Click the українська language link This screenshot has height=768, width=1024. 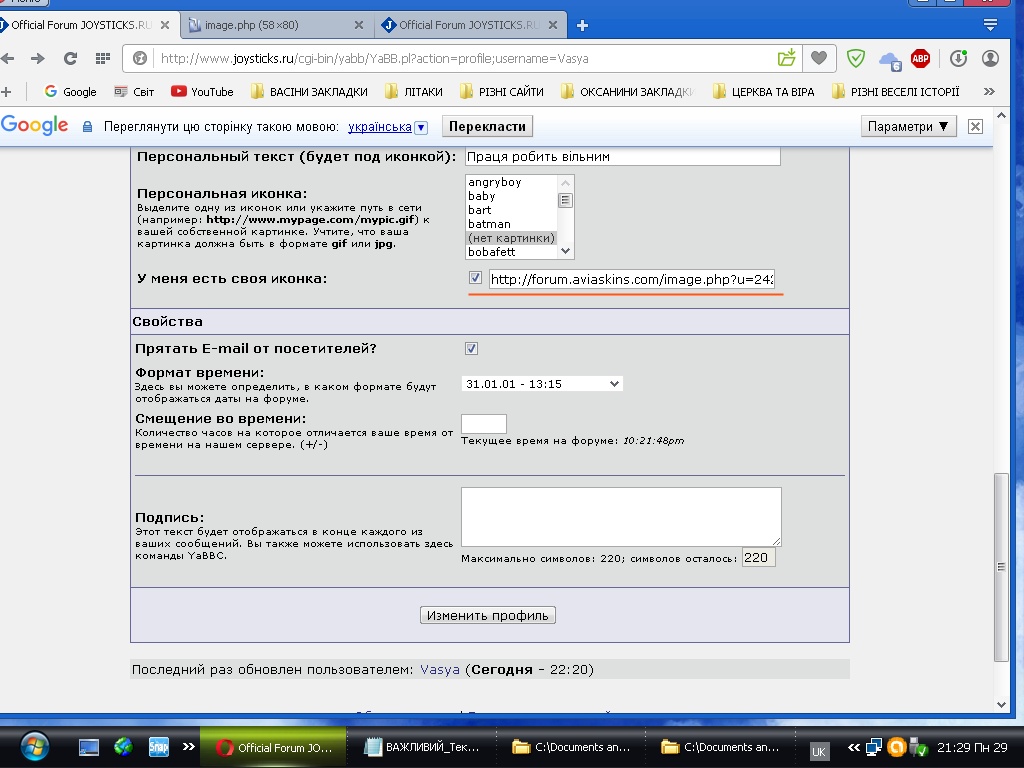379,127
